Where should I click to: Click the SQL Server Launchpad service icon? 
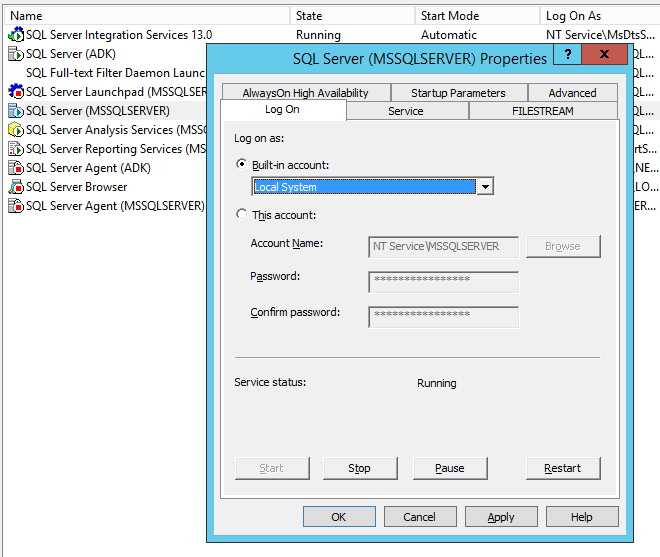pyautogui.click(x=16, y=91)
